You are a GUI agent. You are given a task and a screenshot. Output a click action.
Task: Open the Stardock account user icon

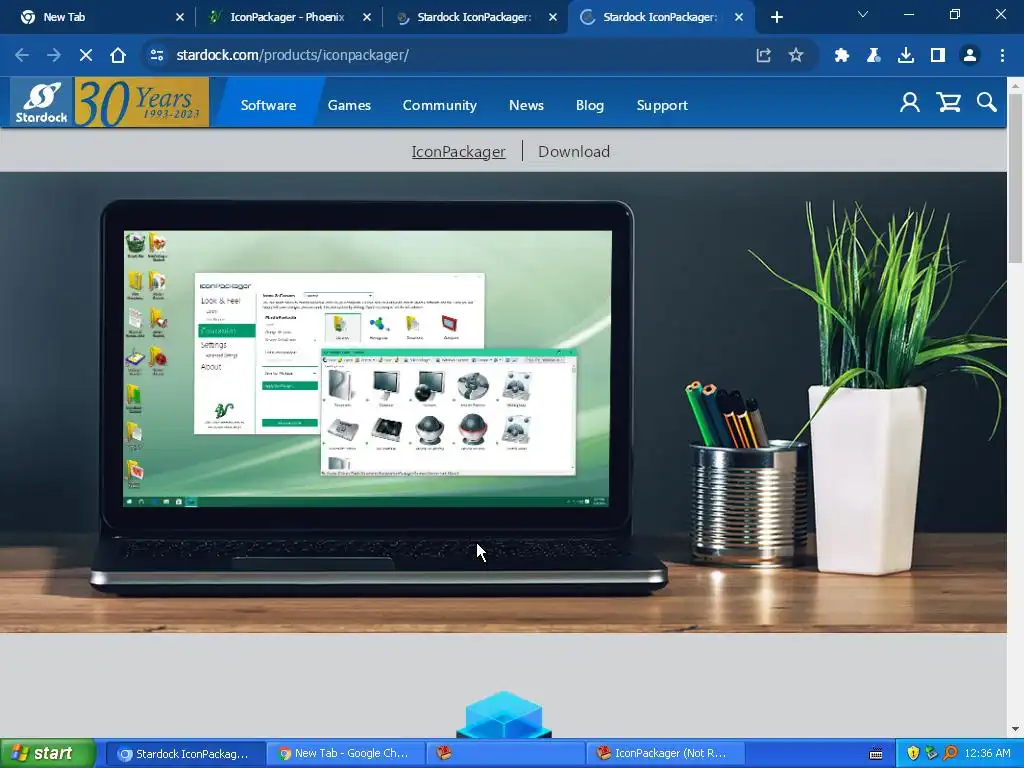[910, 103]
